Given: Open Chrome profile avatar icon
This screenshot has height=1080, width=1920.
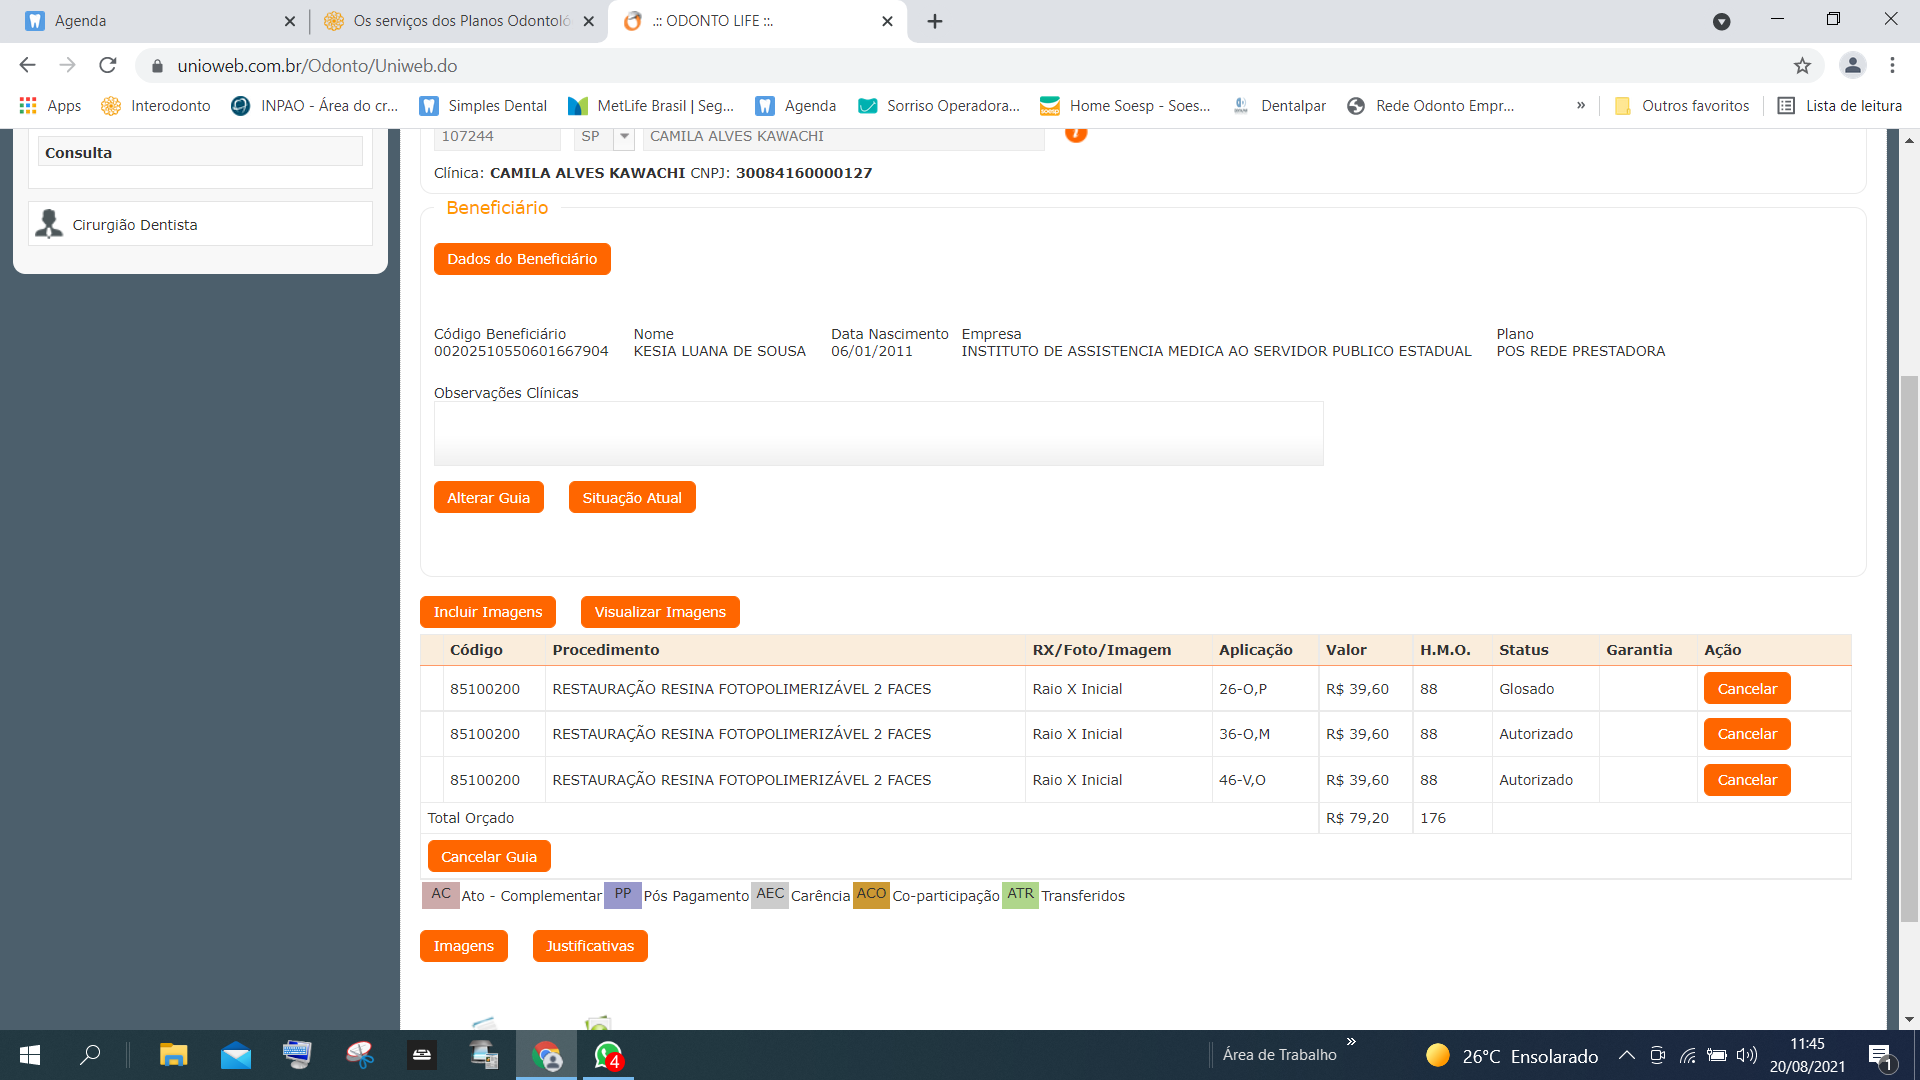Looking at the screenshot, I should (x=1852, y=66).
